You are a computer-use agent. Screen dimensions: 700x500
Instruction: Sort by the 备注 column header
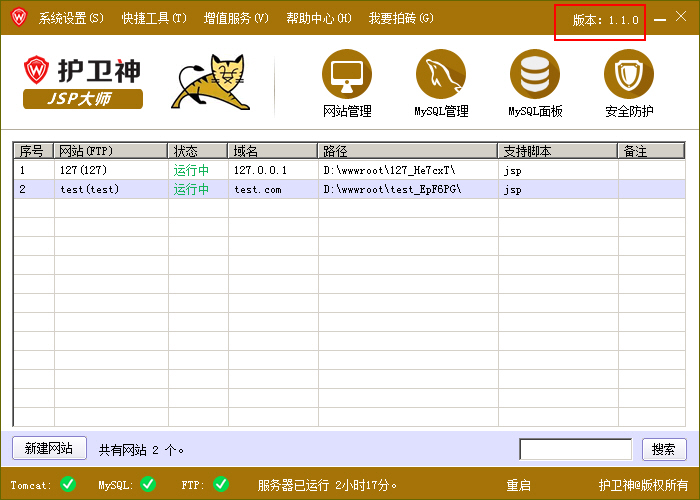651,151
